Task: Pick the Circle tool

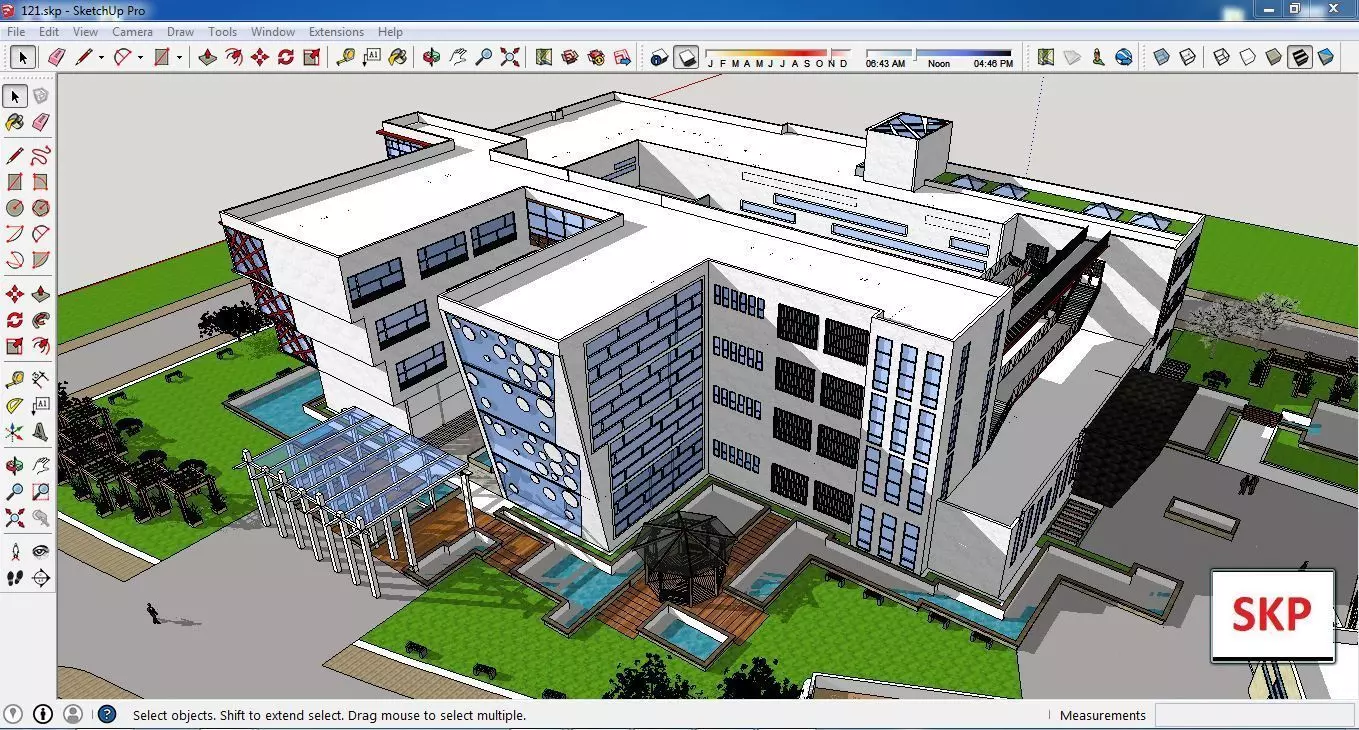Action: pyautogui.click(x=15, y=208)
